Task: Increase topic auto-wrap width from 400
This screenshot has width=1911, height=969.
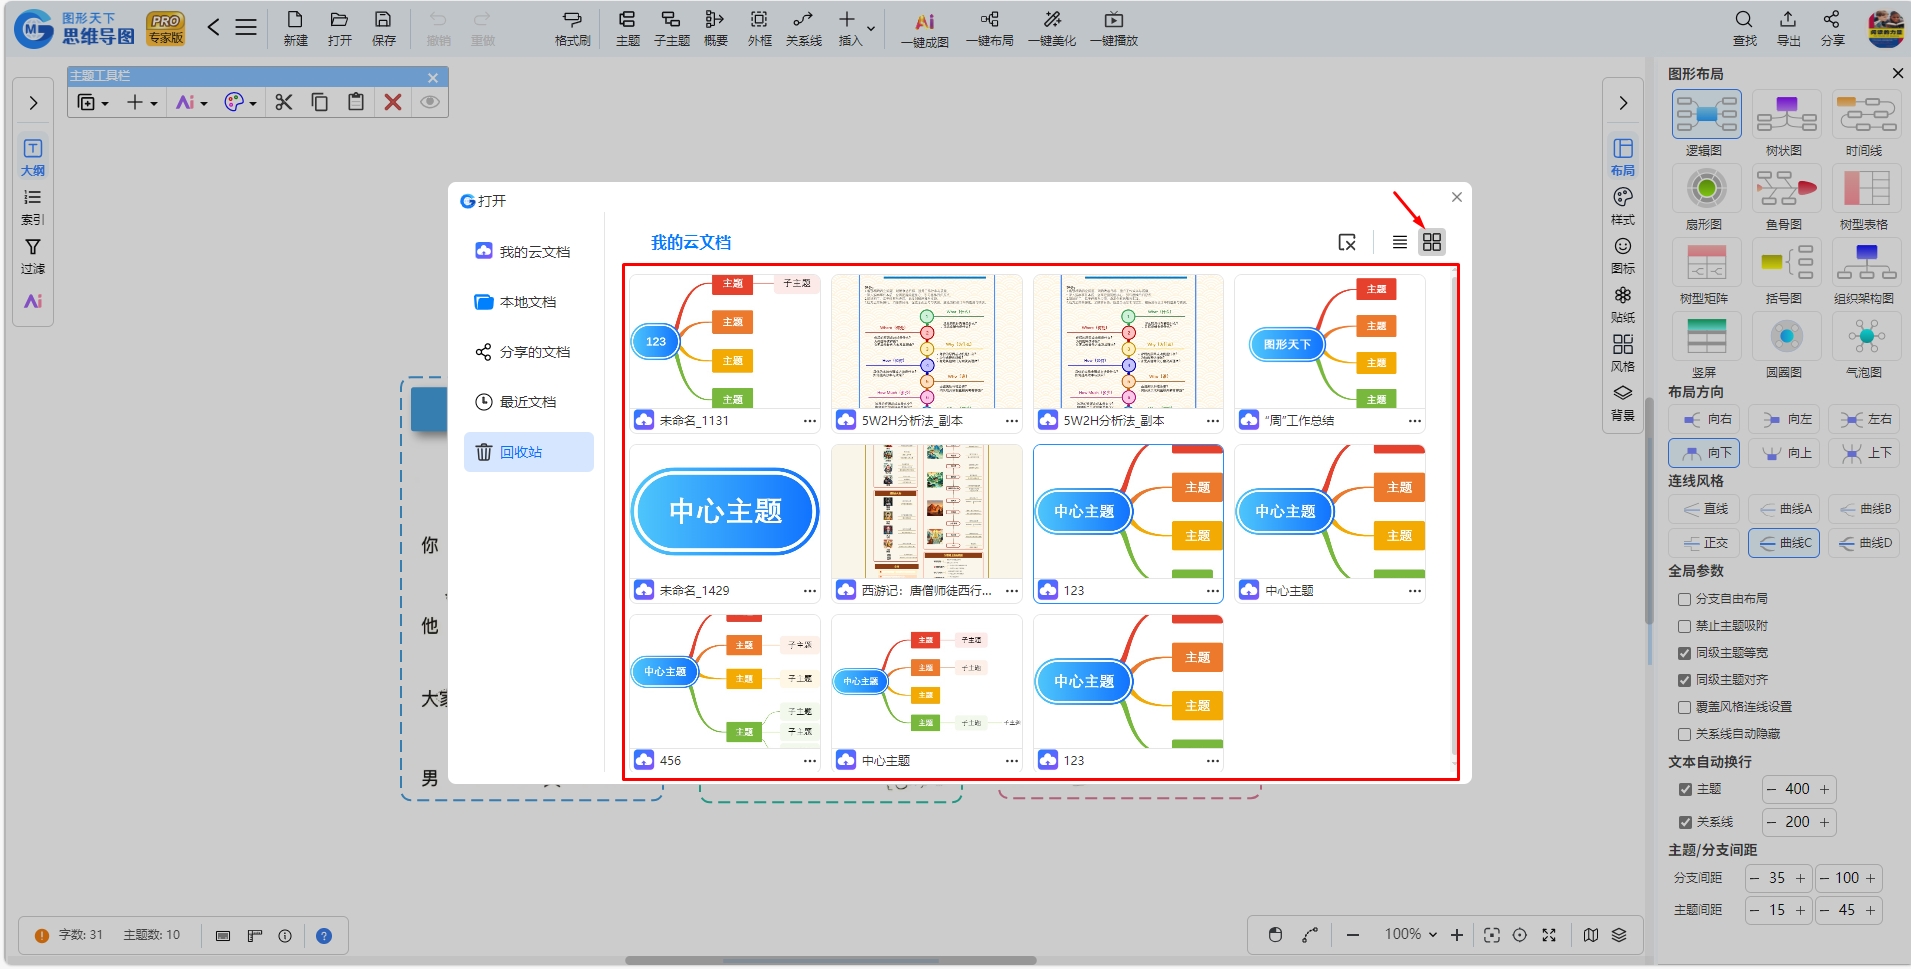Action: pyautogui.click(x=1825, y=789)
